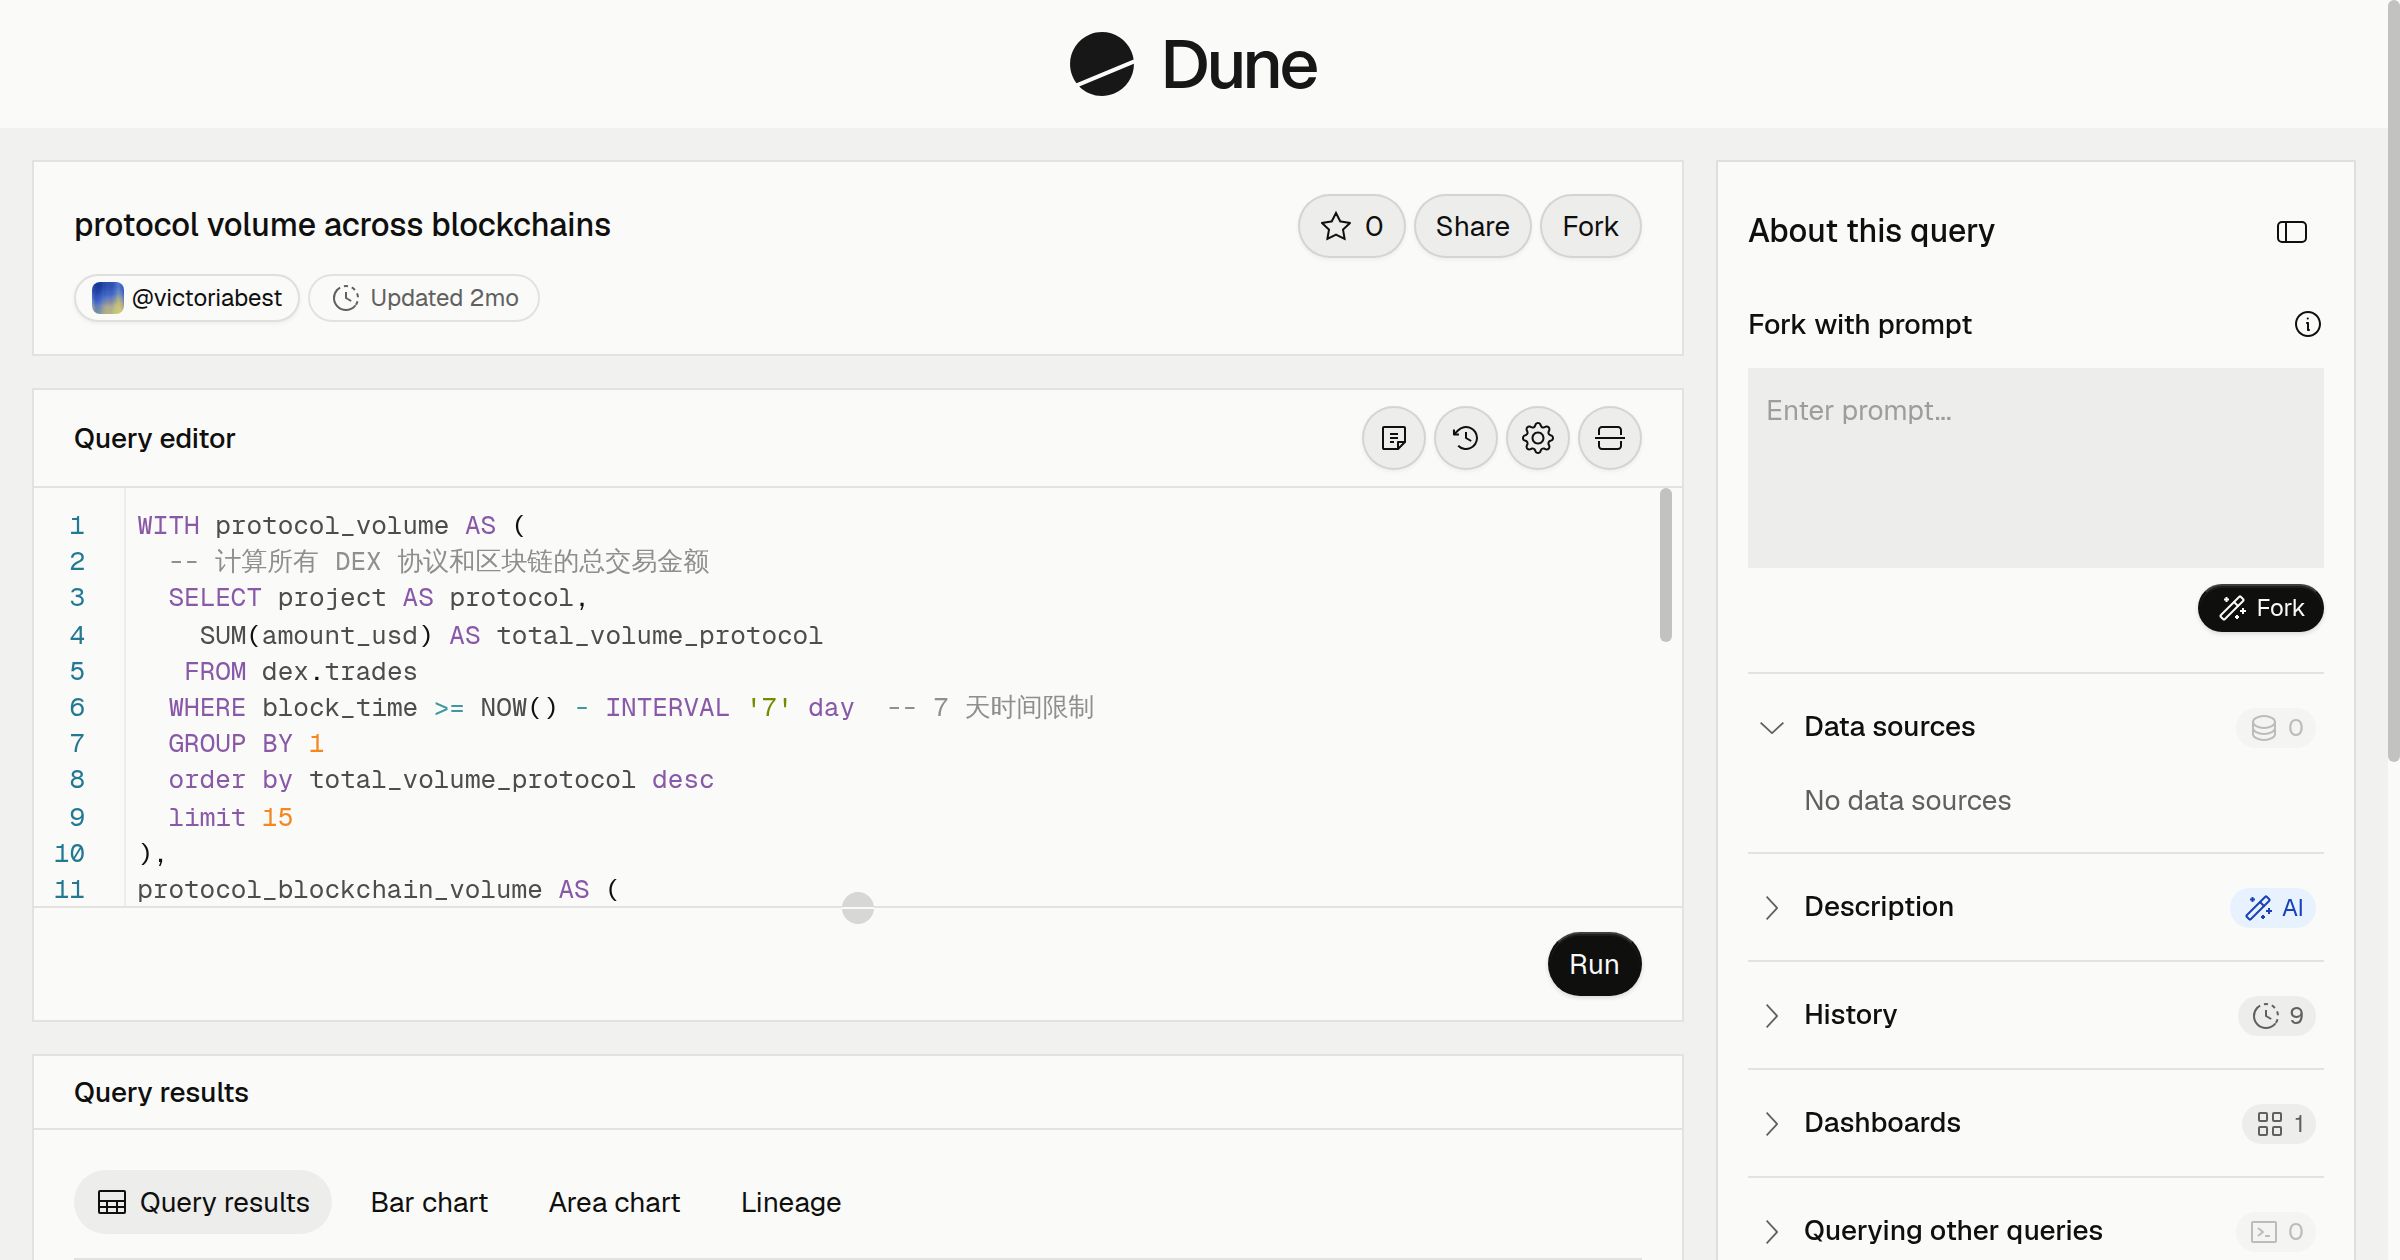Open query settings gear icon
The image size is (2400, 1260).
[1537, 438]
